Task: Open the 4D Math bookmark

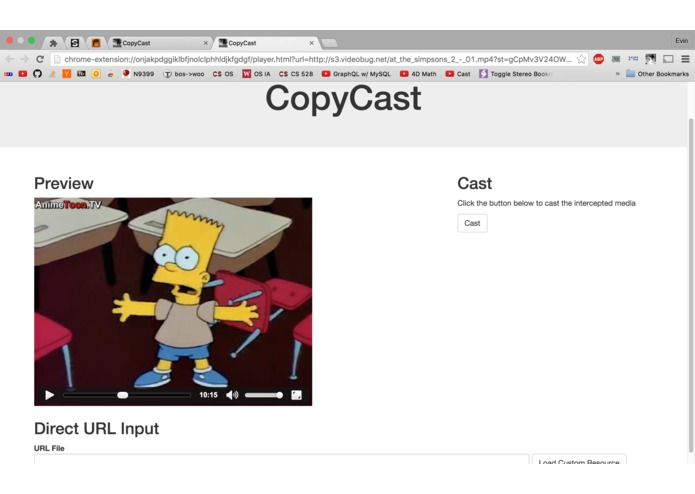Action: coord(418,74)
